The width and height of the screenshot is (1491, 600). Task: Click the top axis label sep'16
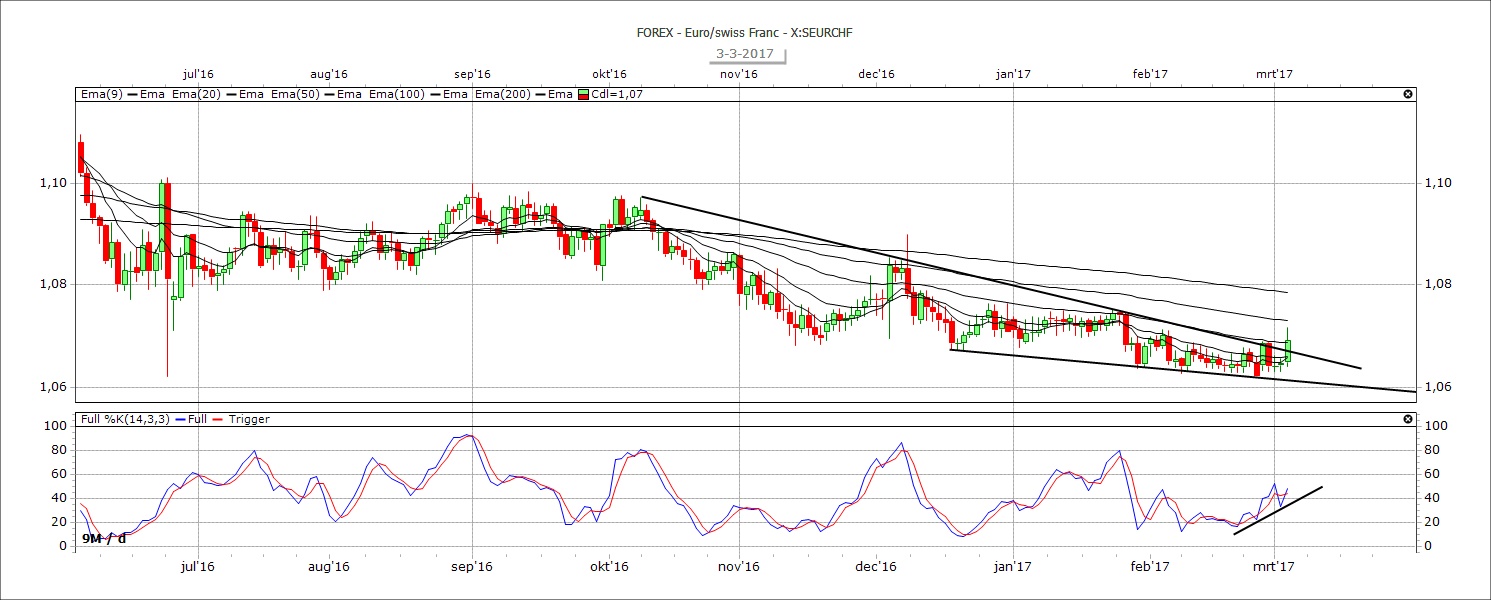click(x=472, y=74)
